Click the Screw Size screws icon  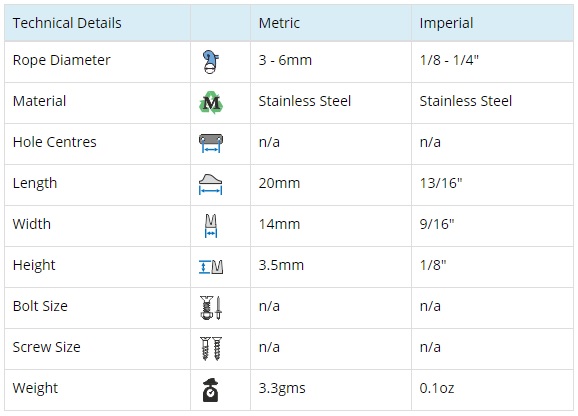[211, 349]
